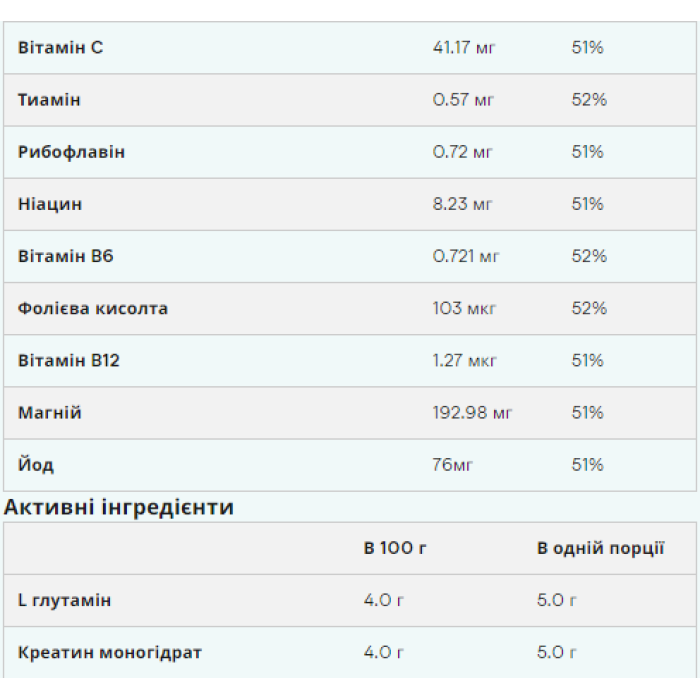Click the В одній порції column header
This screenshot has width=700, height=700.
click(601, 548)
